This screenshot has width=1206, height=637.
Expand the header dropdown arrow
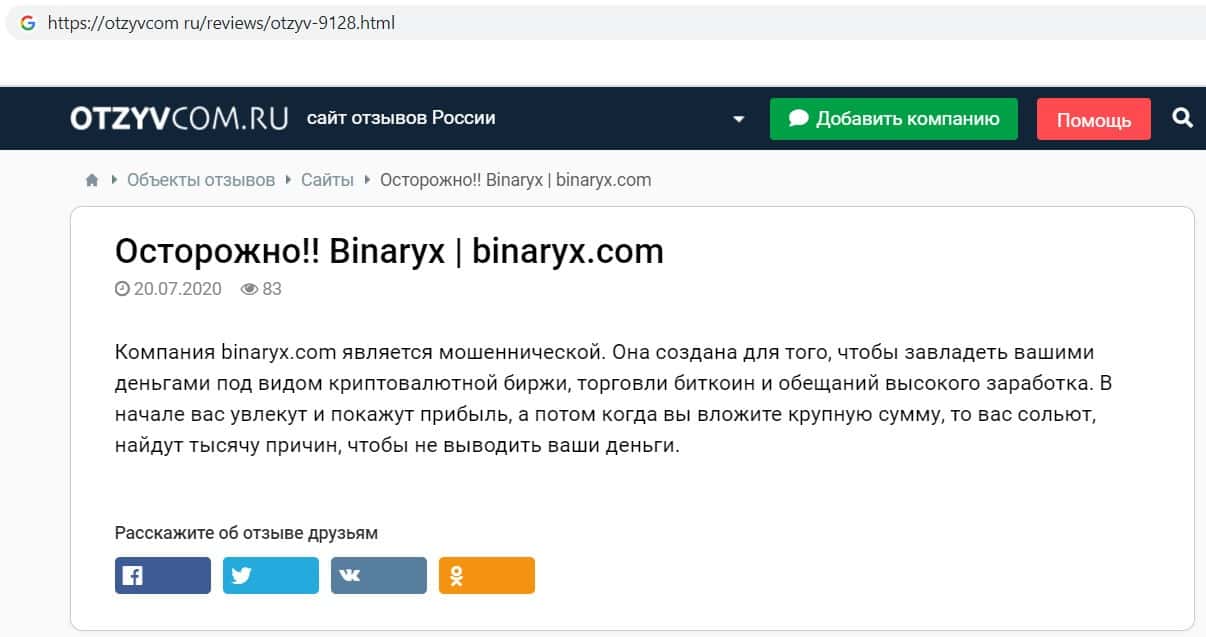pos(739,119)
